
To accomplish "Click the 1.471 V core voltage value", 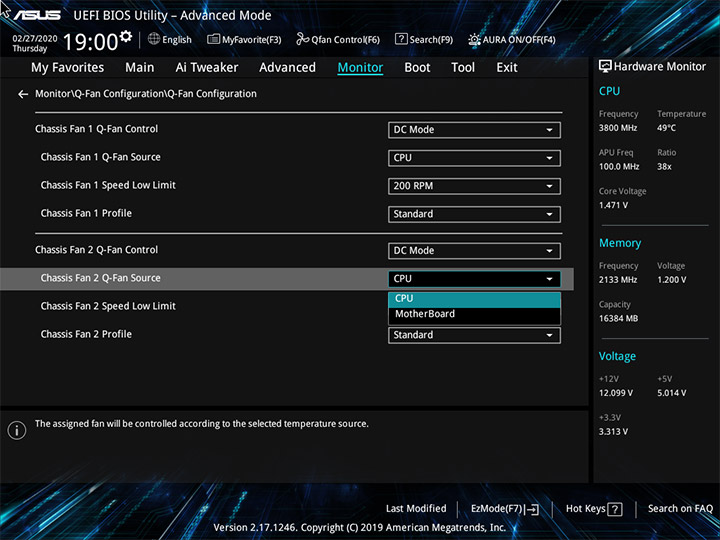I will (x=613, y=205).
